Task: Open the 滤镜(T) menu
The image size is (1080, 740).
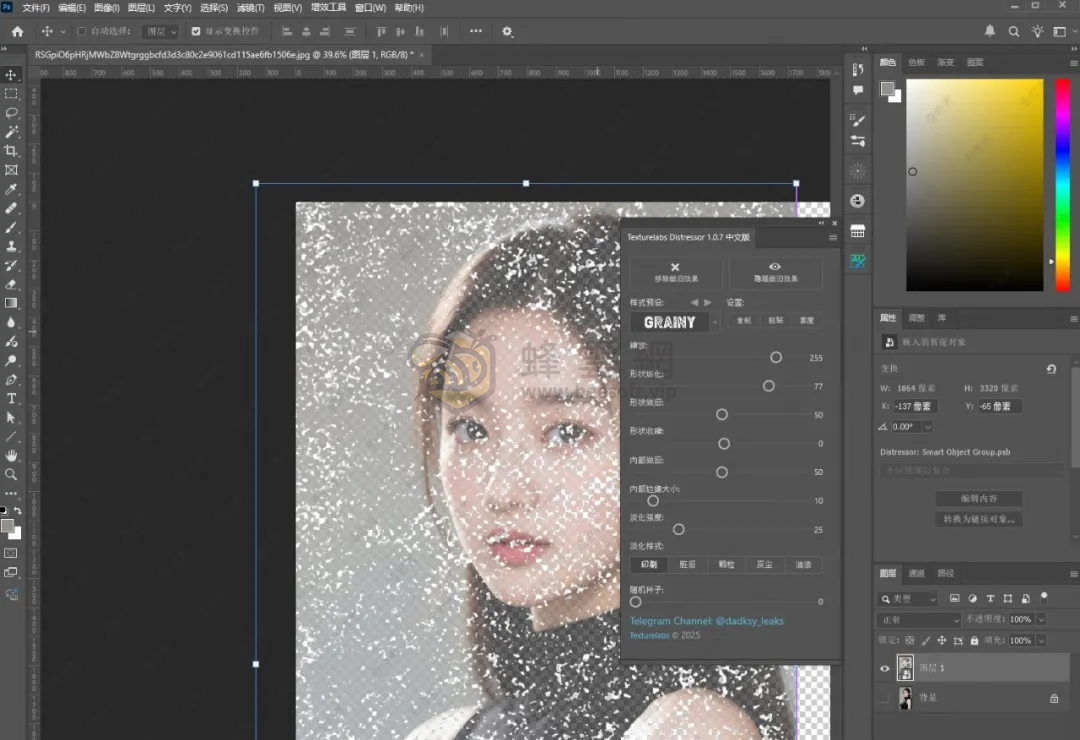Action: pyautogui.click(x=250, y=8)
